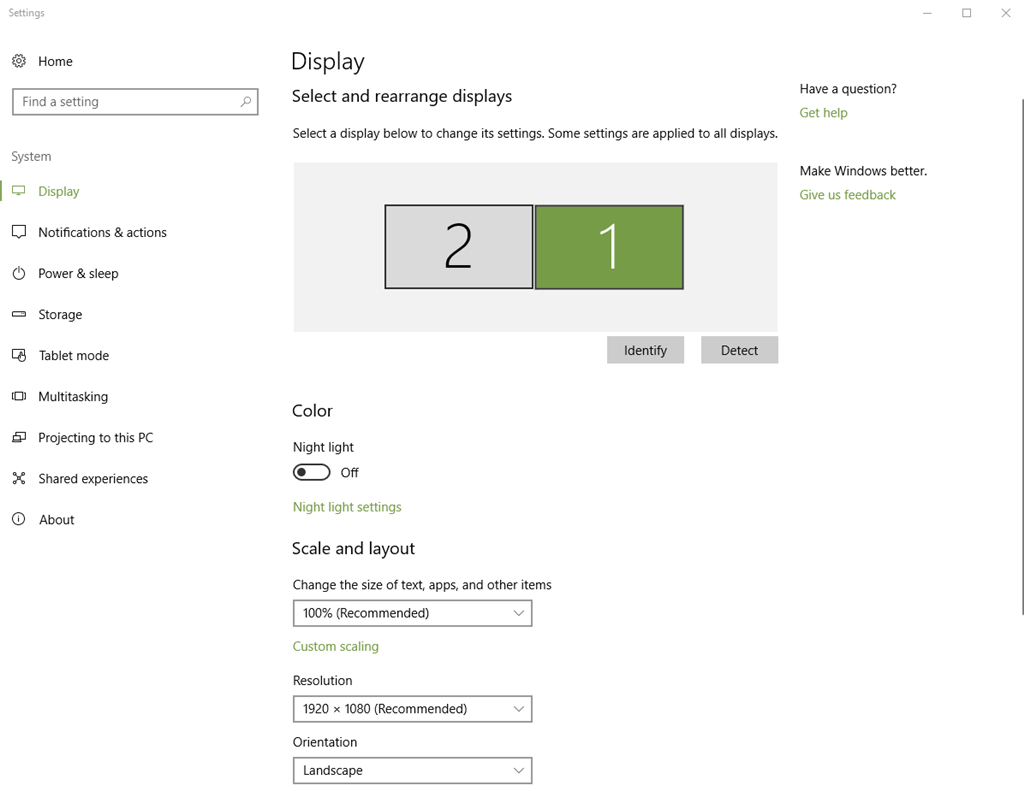Image resolution: width=1024 pixels, height=791 pixels.
Task: Click the Notifications & actions icon
Action: tap(19, 232)
